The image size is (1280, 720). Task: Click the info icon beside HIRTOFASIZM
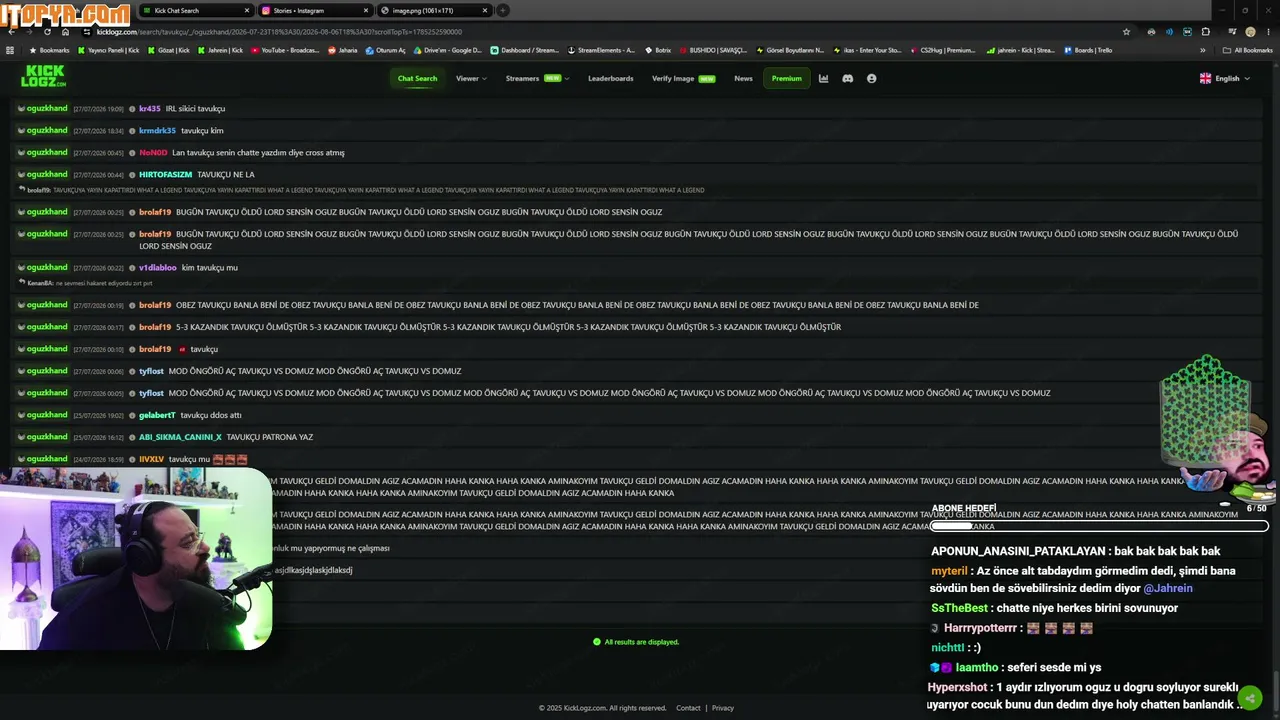132,175
